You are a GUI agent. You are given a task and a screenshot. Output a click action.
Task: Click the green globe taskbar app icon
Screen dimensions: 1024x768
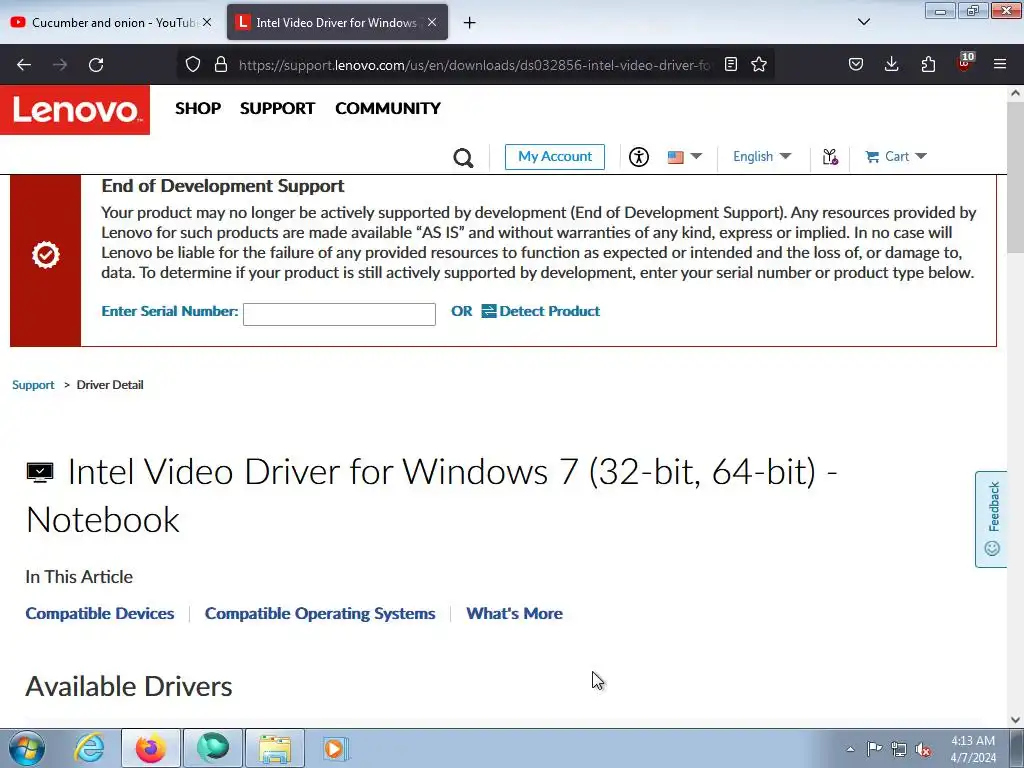pyautogui.click(x=213, y=748)
